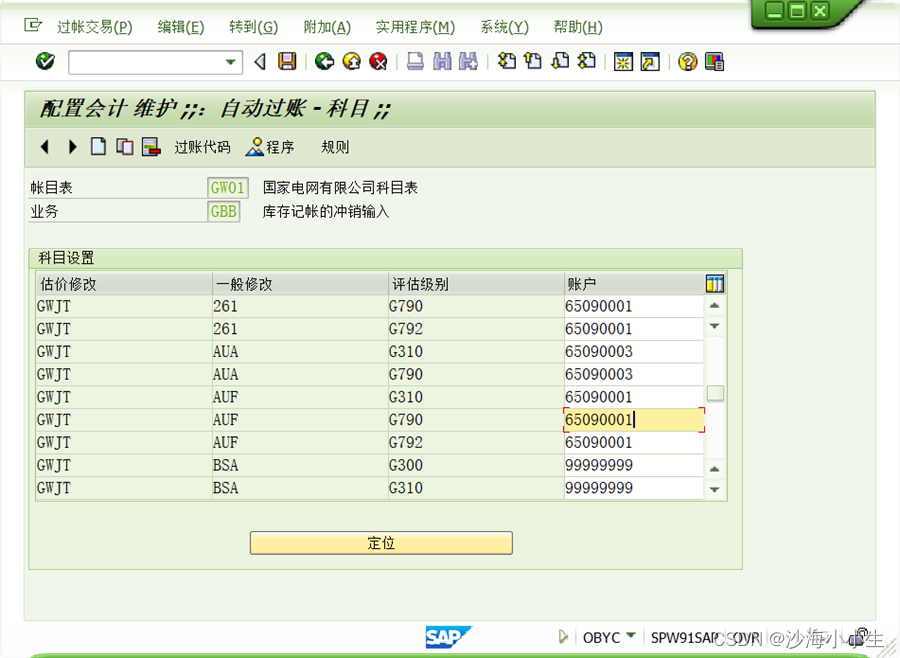Screen dimensions: 900x658
Task: Open a print dialog via the Print icon
Action: coord(413,61)
